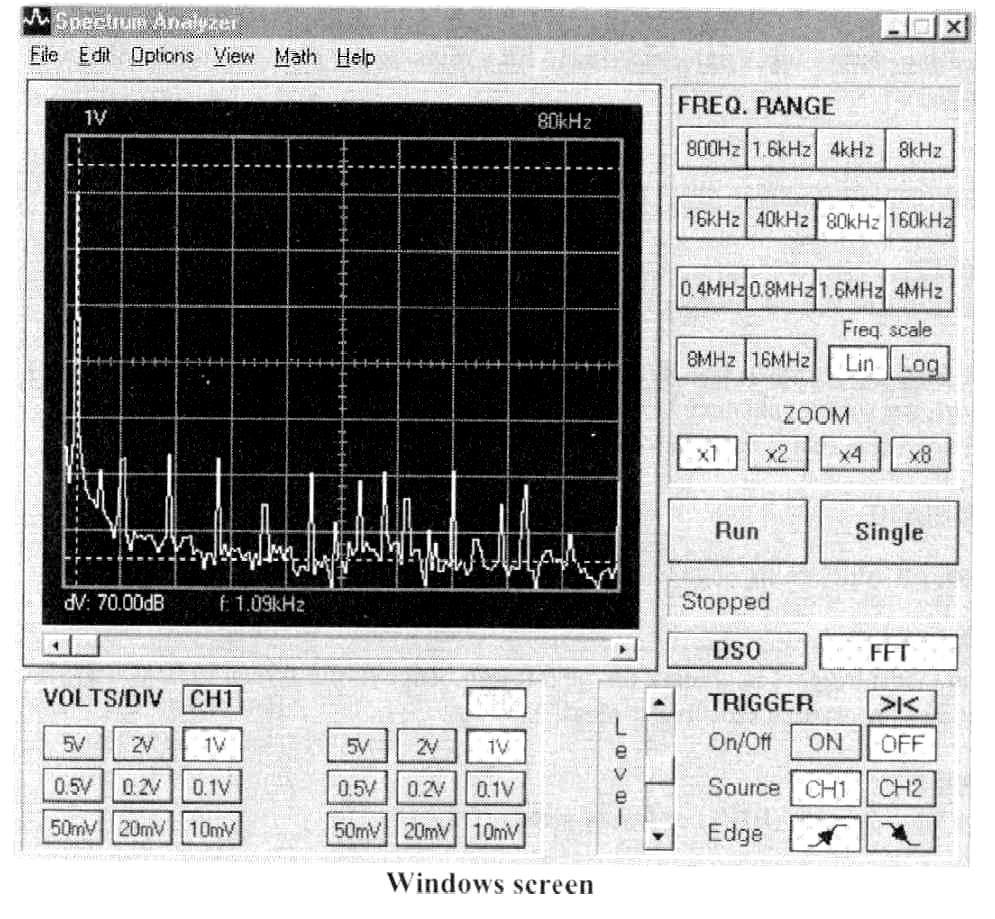Image resolution: width=995 pixels, height=919 pixels.
Task: Click trigger level down arrow
Action: [659, 834]
